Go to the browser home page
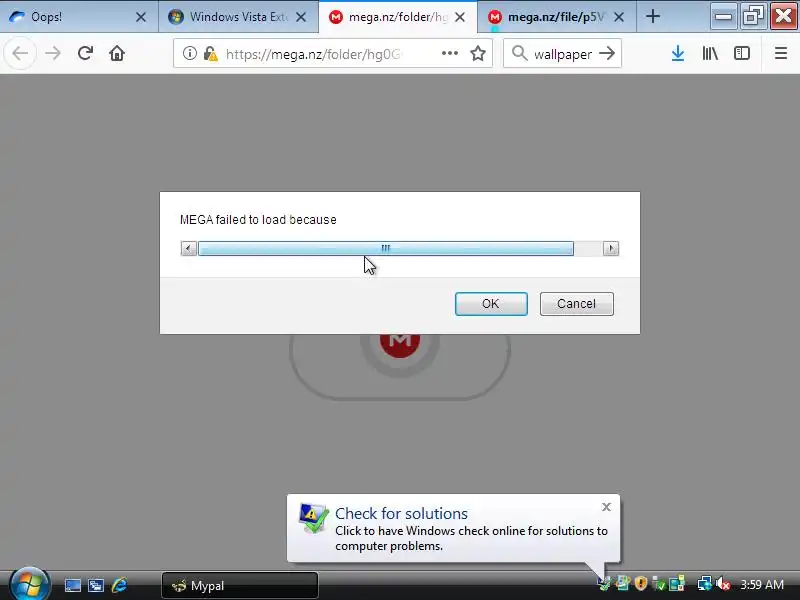800x600 pixels. coord(117,53)
